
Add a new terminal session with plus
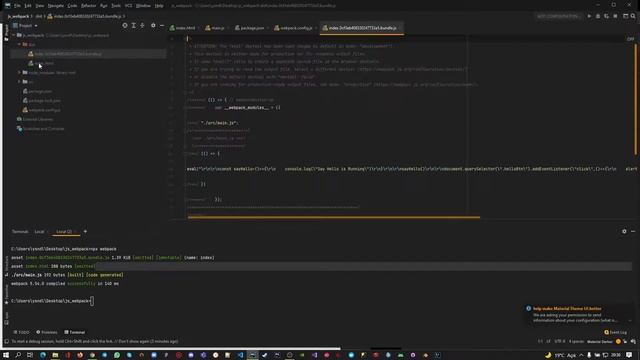coord(85,231)
